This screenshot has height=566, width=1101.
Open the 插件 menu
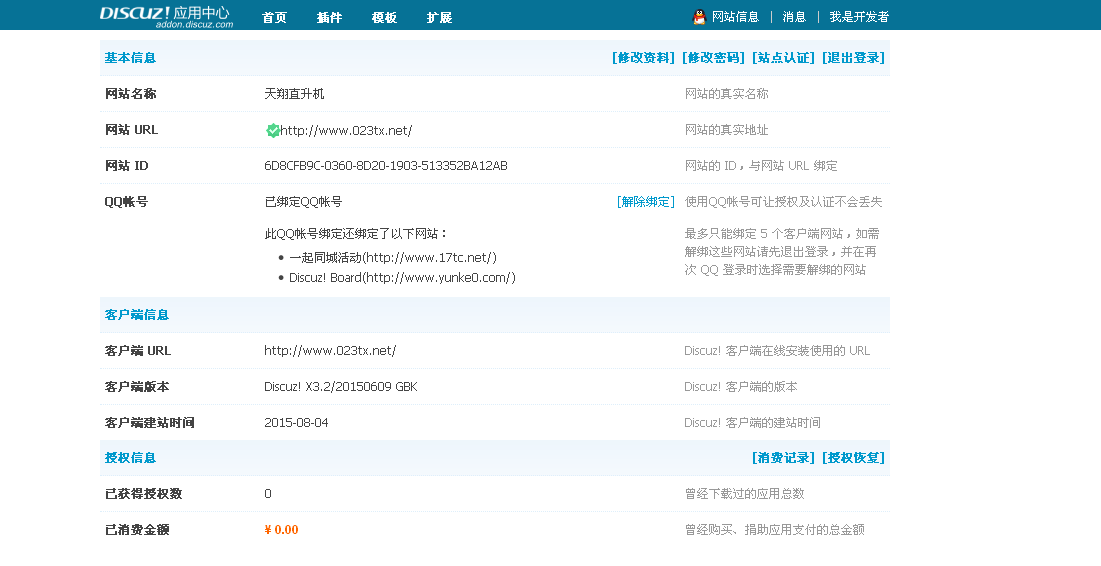point(329,18)
